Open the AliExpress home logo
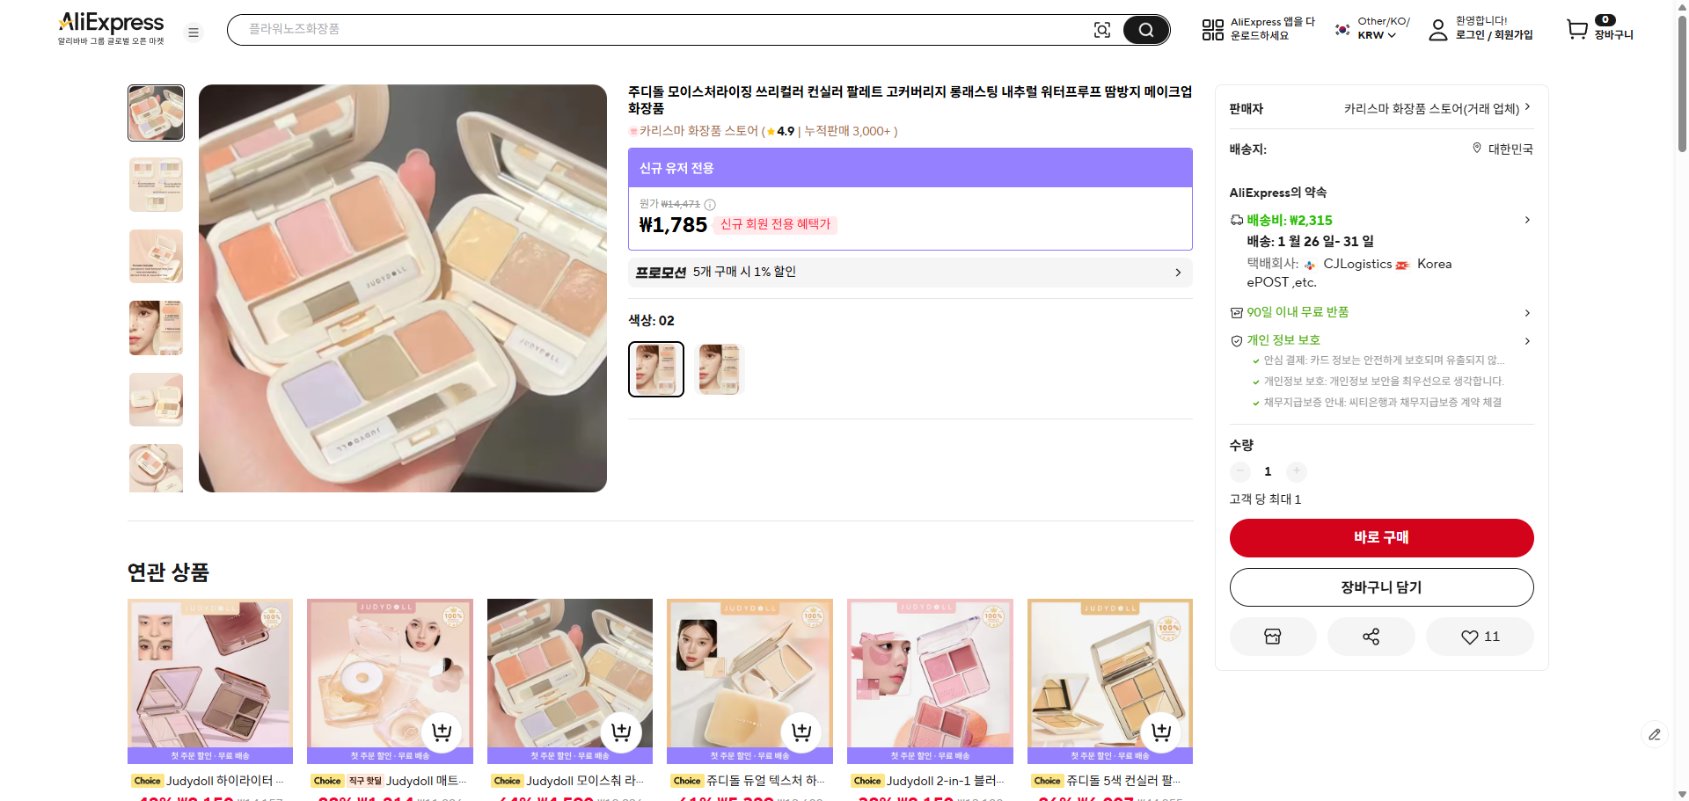The height and width of the screenshot is (801, 1689). (x=111, y=28)
